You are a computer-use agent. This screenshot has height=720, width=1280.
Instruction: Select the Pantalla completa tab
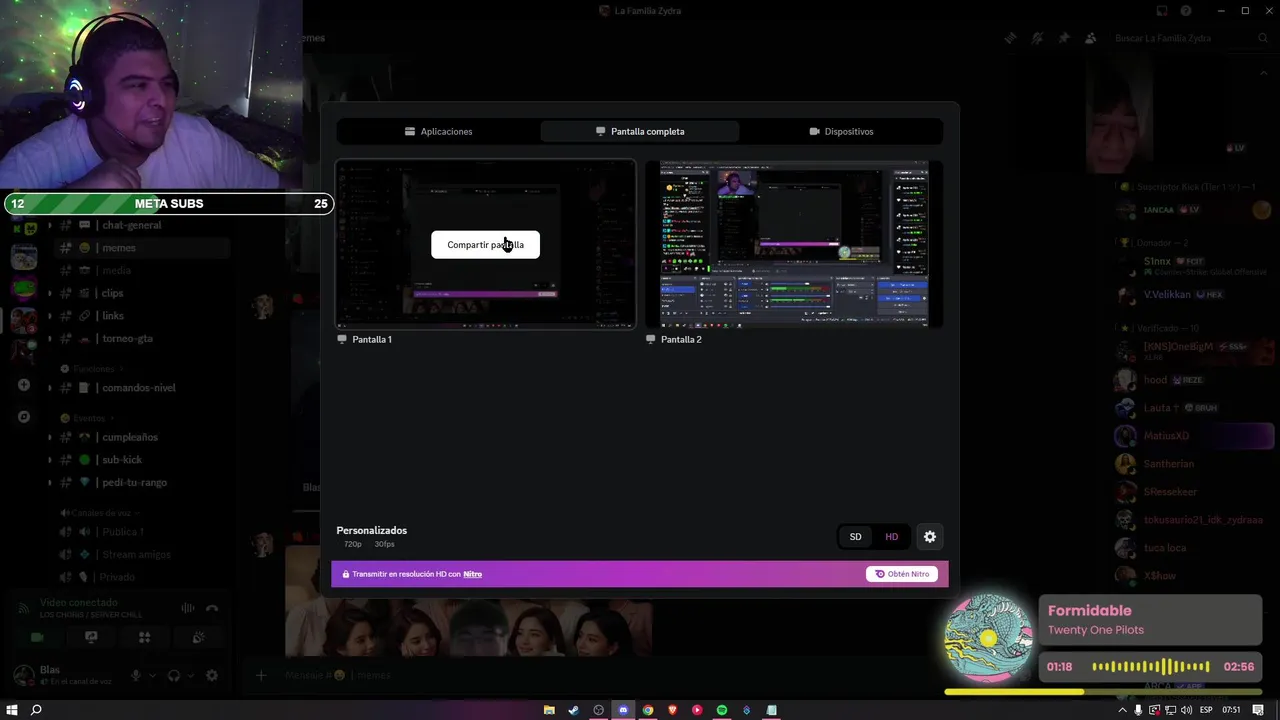click(640, 131)
